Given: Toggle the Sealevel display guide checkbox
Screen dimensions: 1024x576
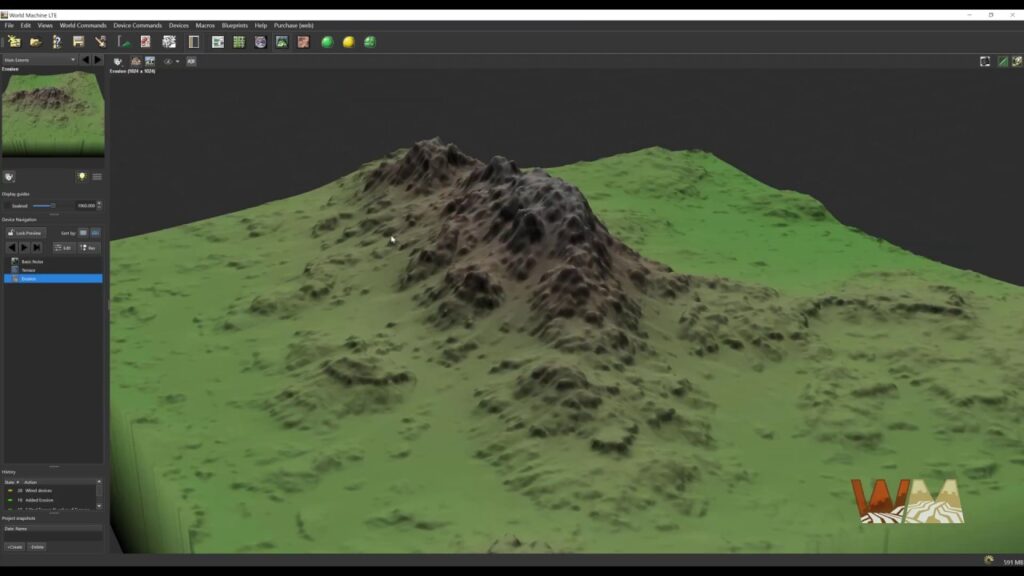Looking at the screenshot, I should 7,205.
